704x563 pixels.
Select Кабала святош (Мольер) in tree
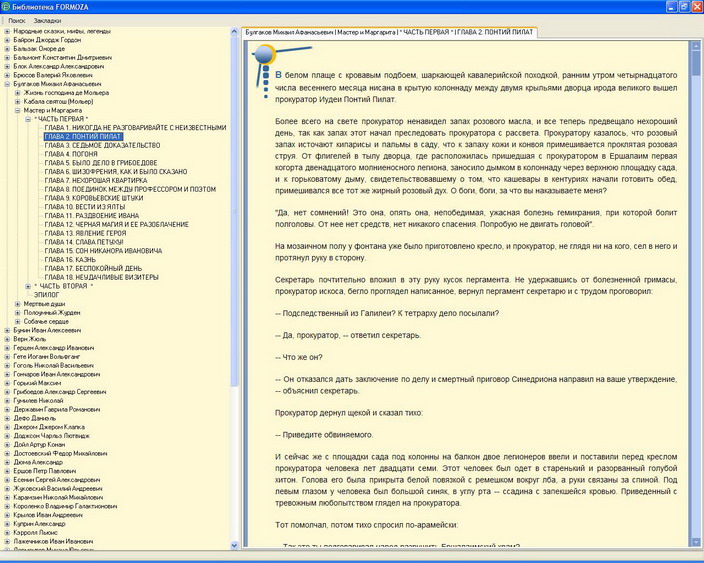(x=58, y=101)
